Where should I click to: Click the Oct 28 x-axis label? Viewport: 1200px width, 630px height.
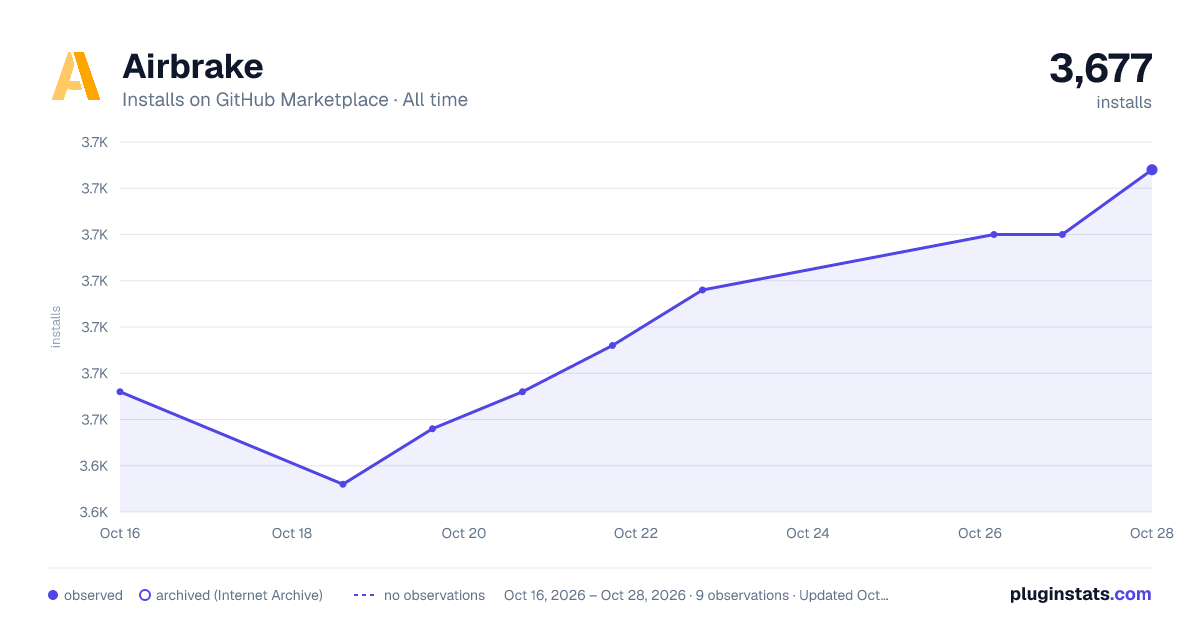tap(1152, 533)
